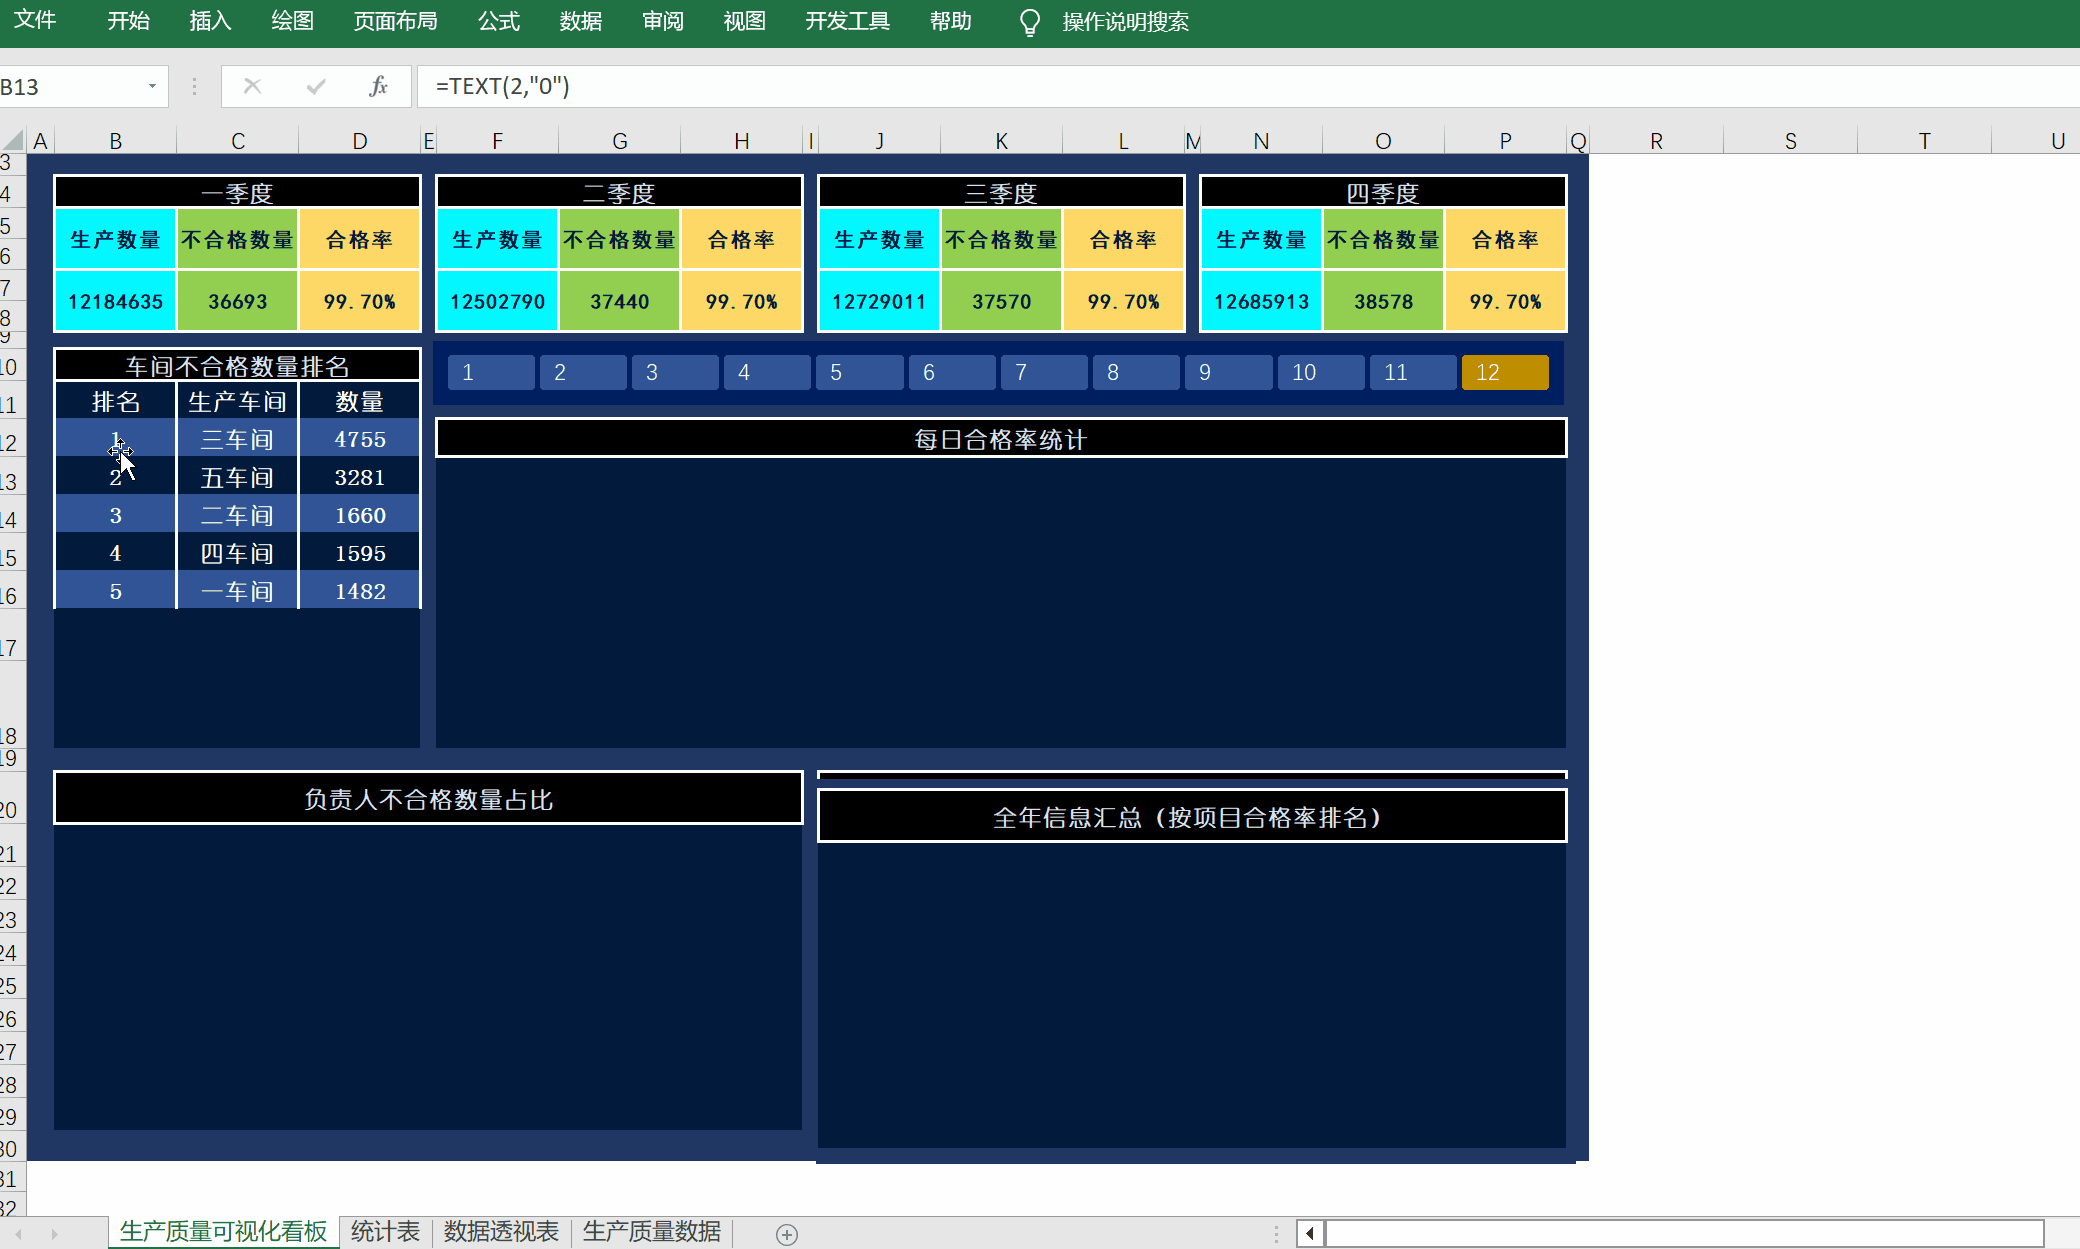Viewport: 2080px width, 1249px height.
Task: Open the 公式 ribbon tab
Action: [498, 21]
